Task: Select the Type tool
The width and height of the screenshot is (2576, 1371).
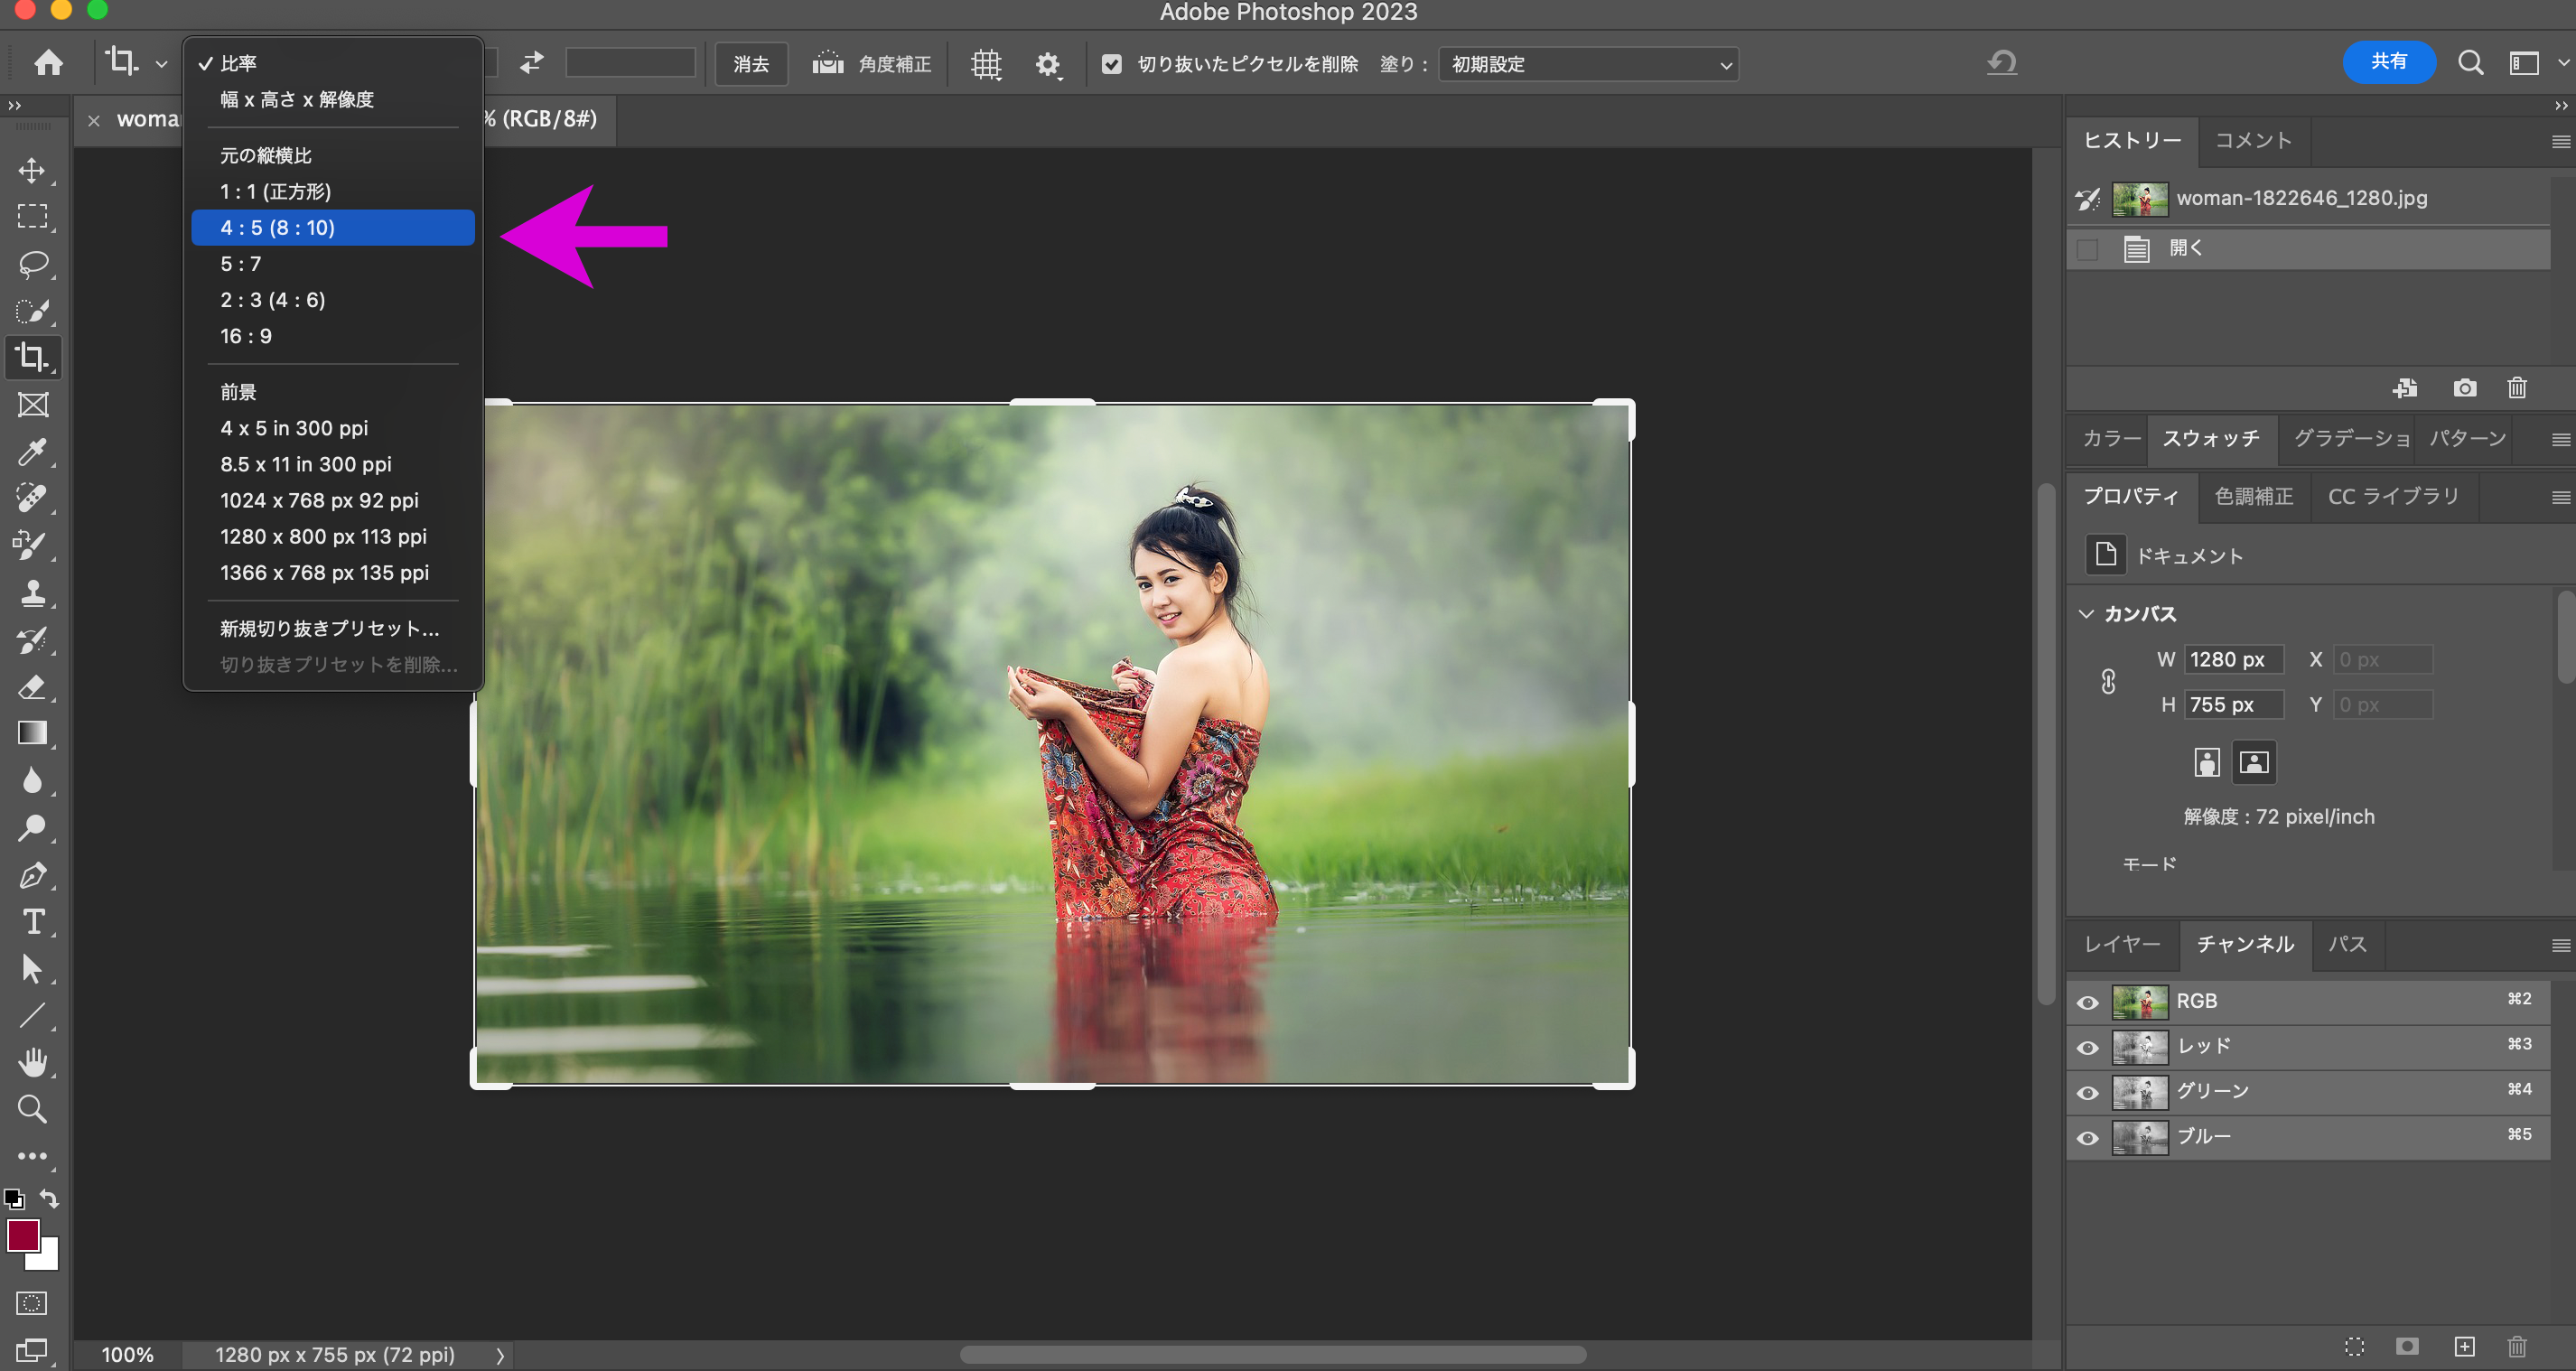Action: 33,922
